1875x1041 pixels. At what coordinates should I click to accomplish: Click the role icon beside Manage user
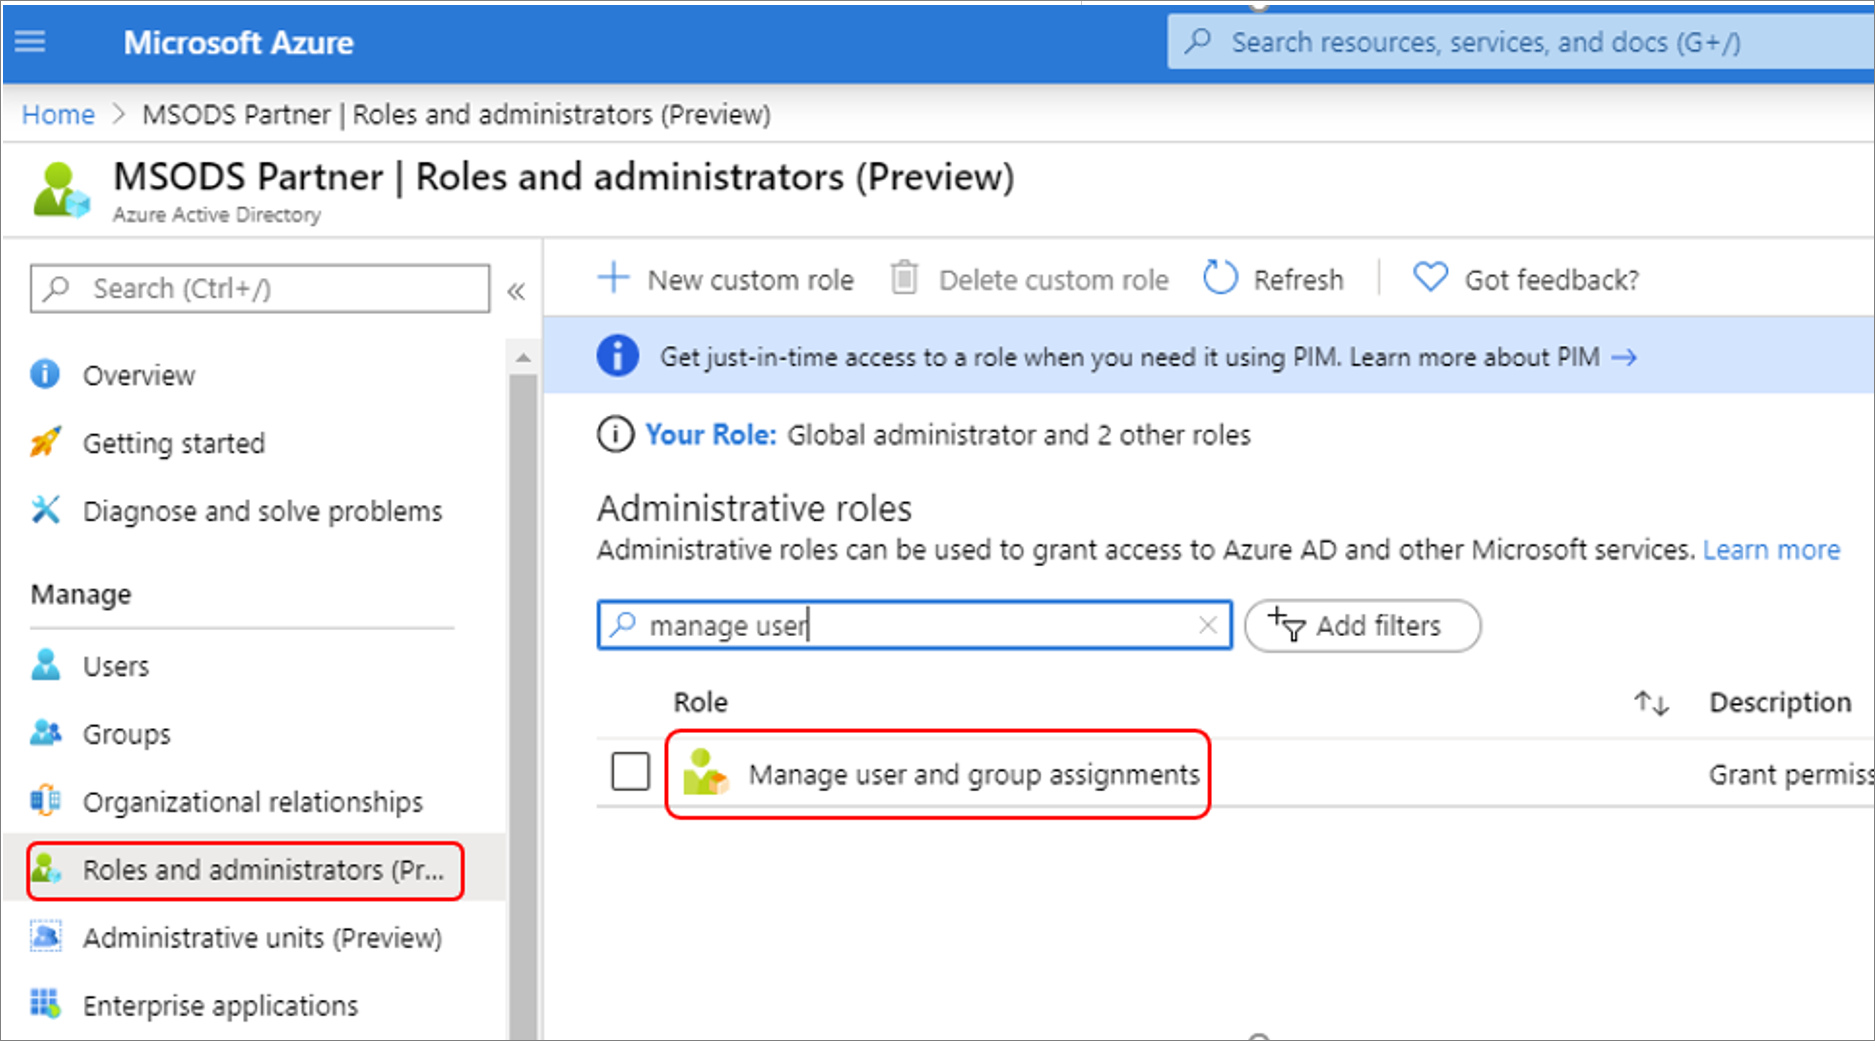click(x=705, y=773)
